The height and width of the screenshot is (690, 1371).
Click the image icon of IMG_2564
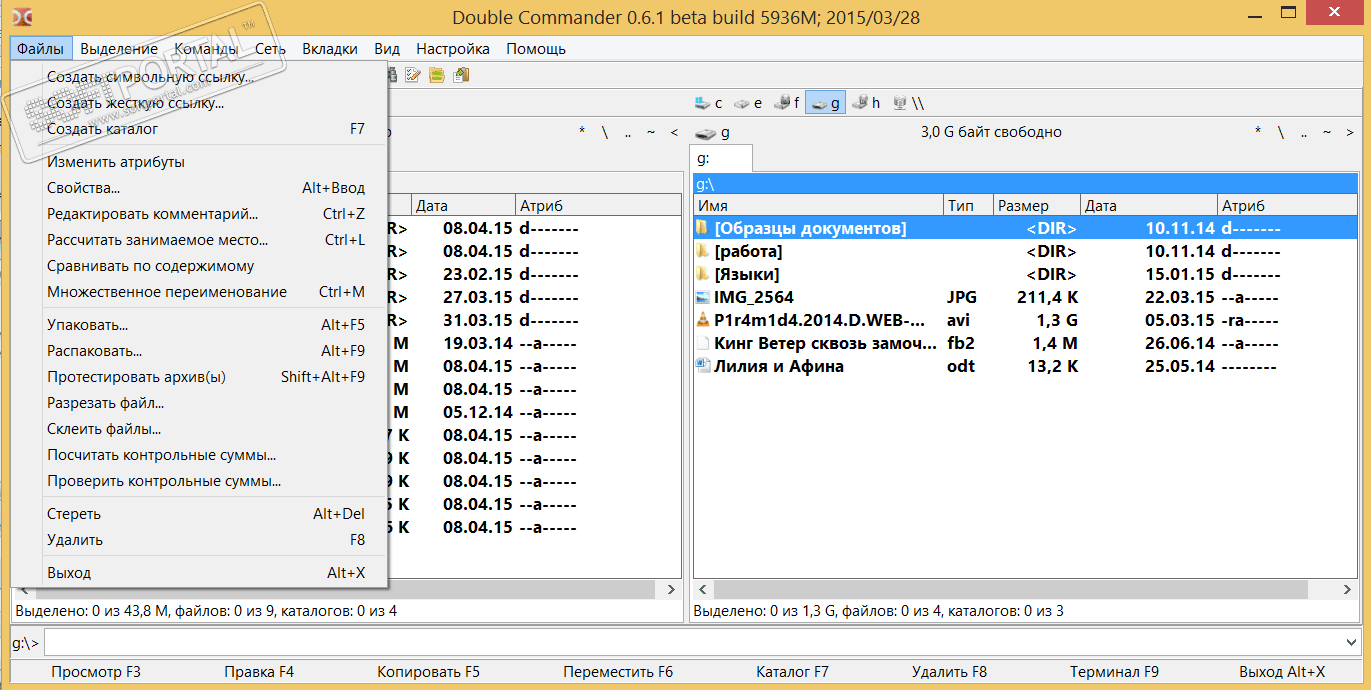pyautogui.click(x=703, y=297)
